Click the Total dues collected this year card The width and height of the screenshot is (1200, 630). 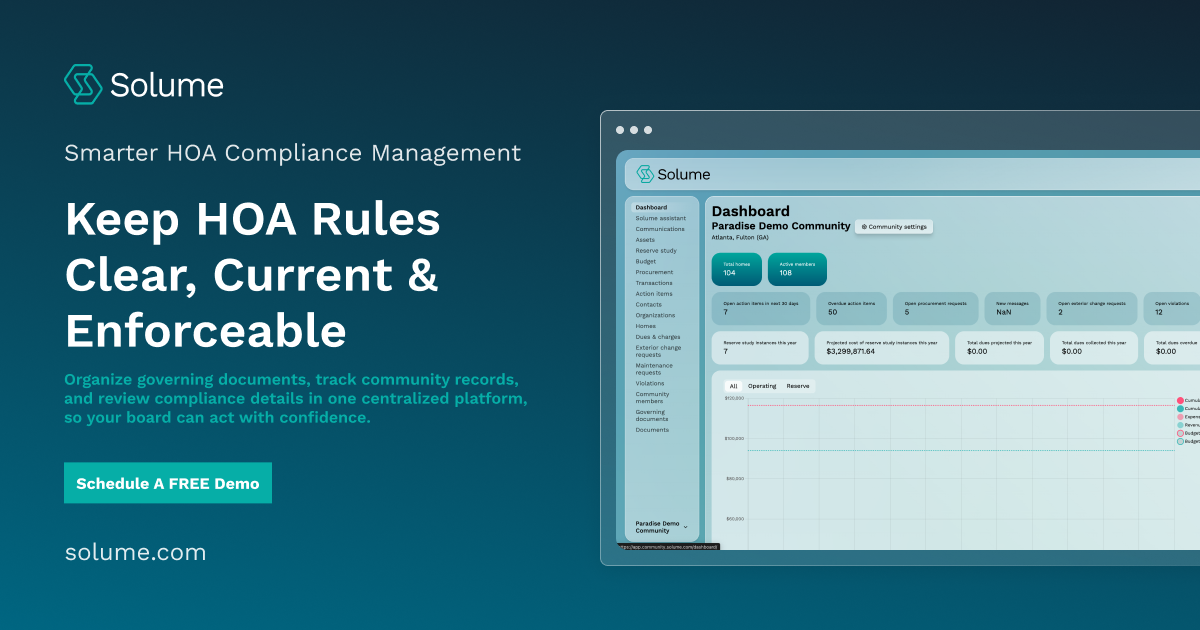pyautogui.click(x=1094, y=347)
